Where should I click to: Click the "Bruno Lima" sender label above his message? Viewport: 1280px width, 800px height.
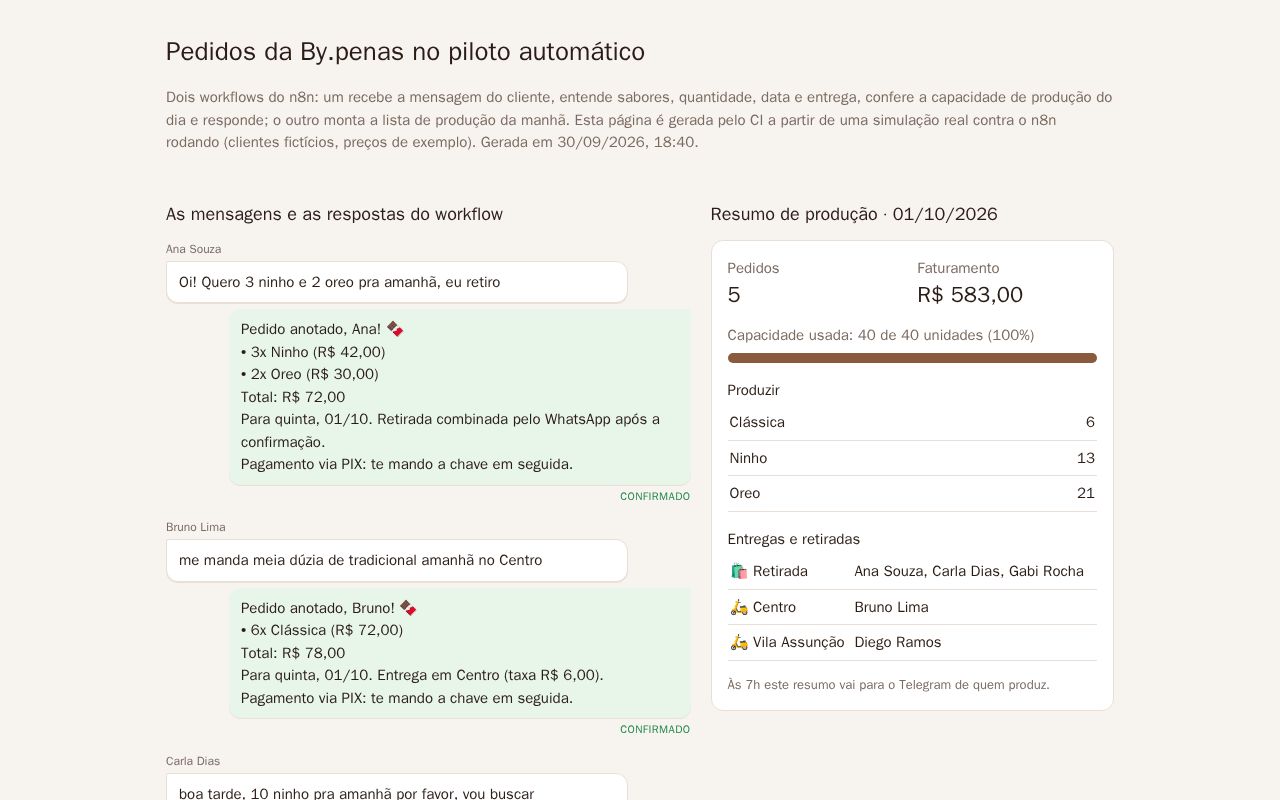pos(196,527)
